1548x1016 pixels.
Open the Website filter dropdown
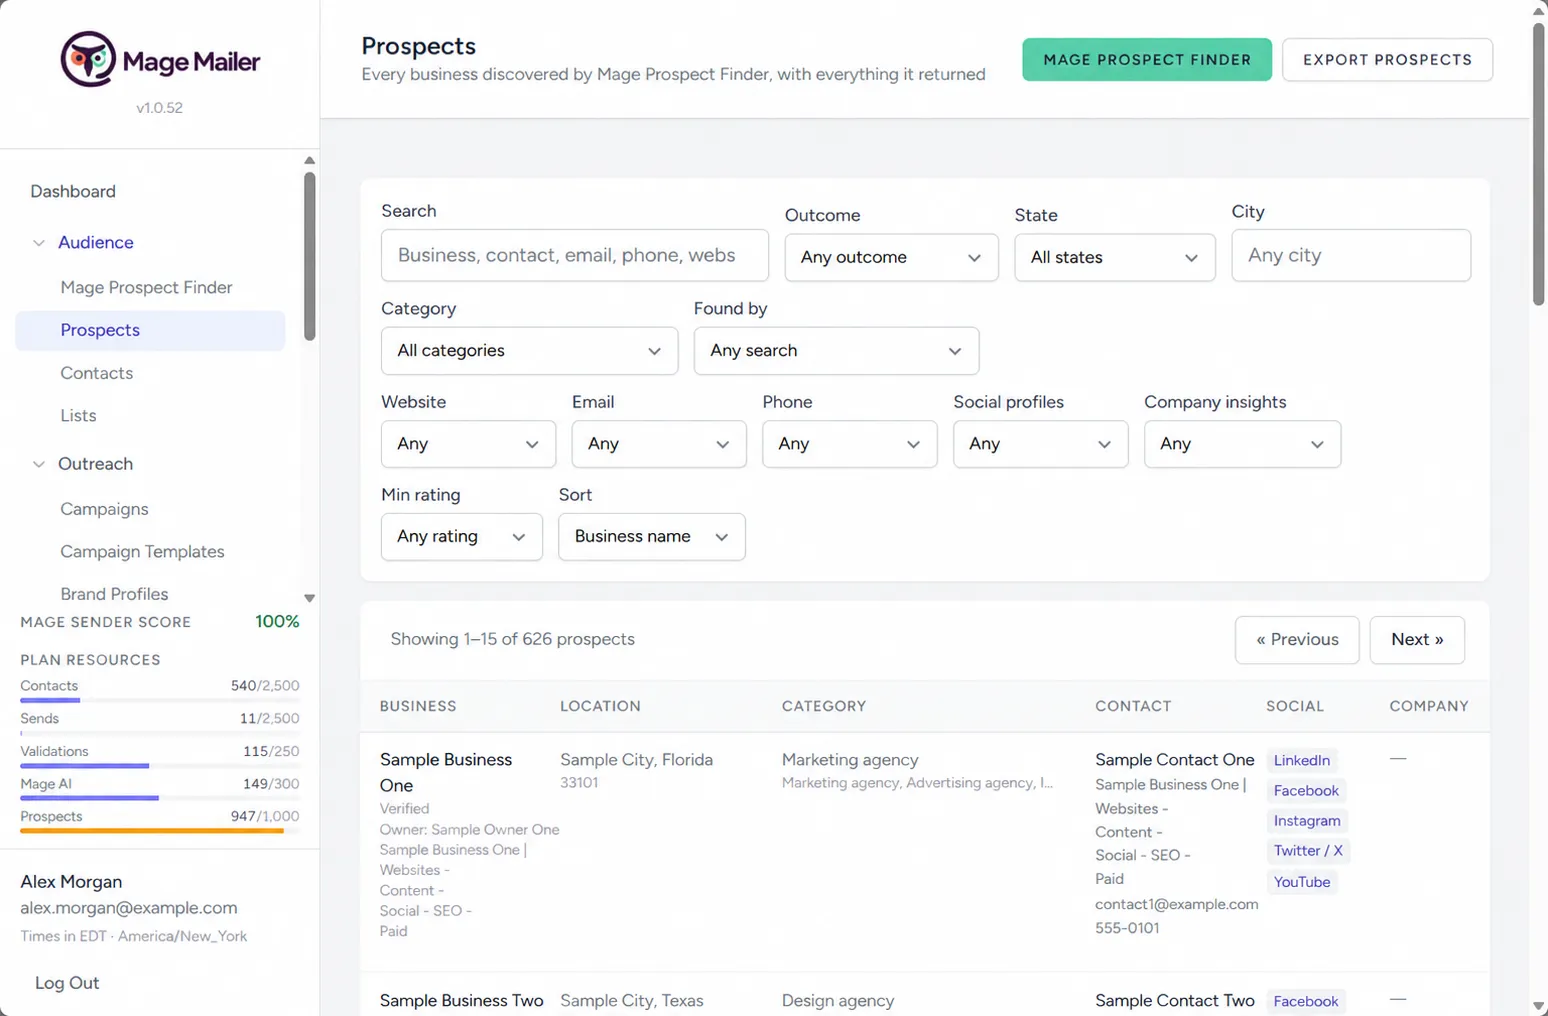point(468,444)
